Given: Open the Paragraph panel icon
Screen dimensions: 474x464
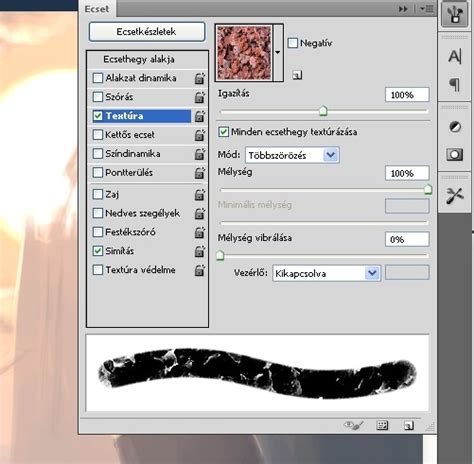Looking at the screenshot, I should 455,85.
